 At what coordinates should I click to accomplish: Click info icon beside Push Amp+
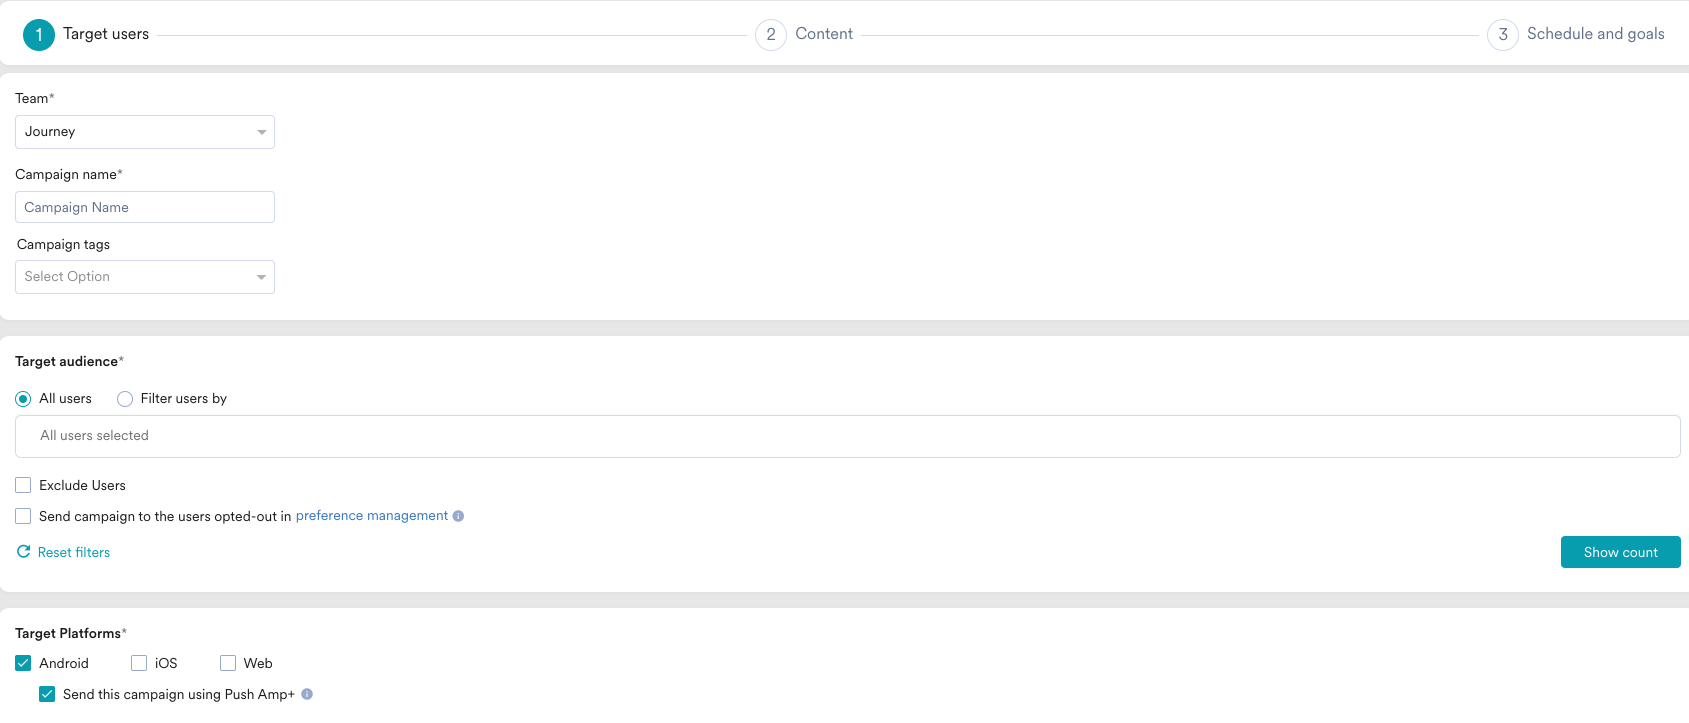tap(307, 694)
